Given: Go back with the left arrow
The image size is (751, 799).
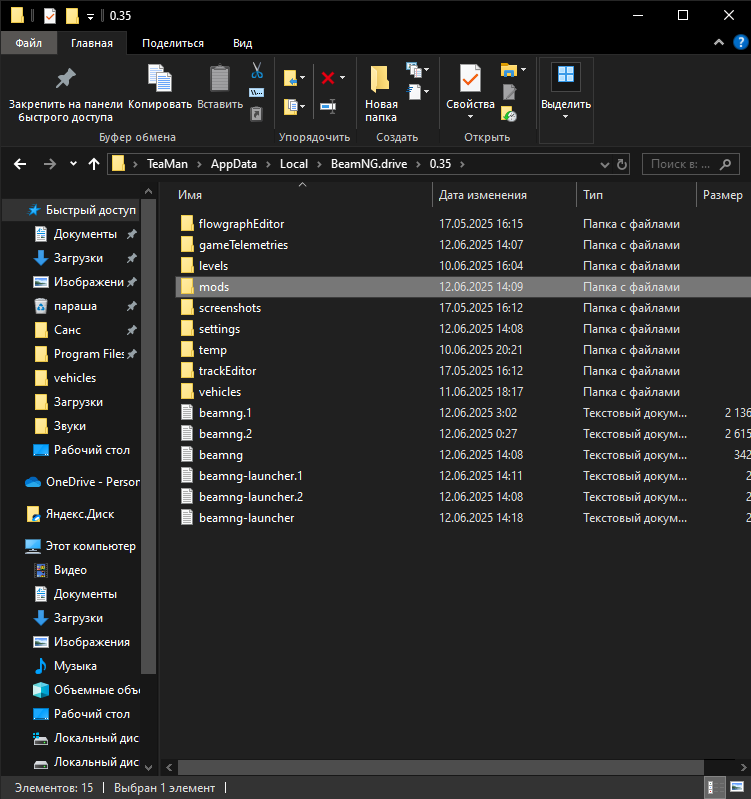Looking at the screenshot, I should pyautogui.click(x=20, y=164).
